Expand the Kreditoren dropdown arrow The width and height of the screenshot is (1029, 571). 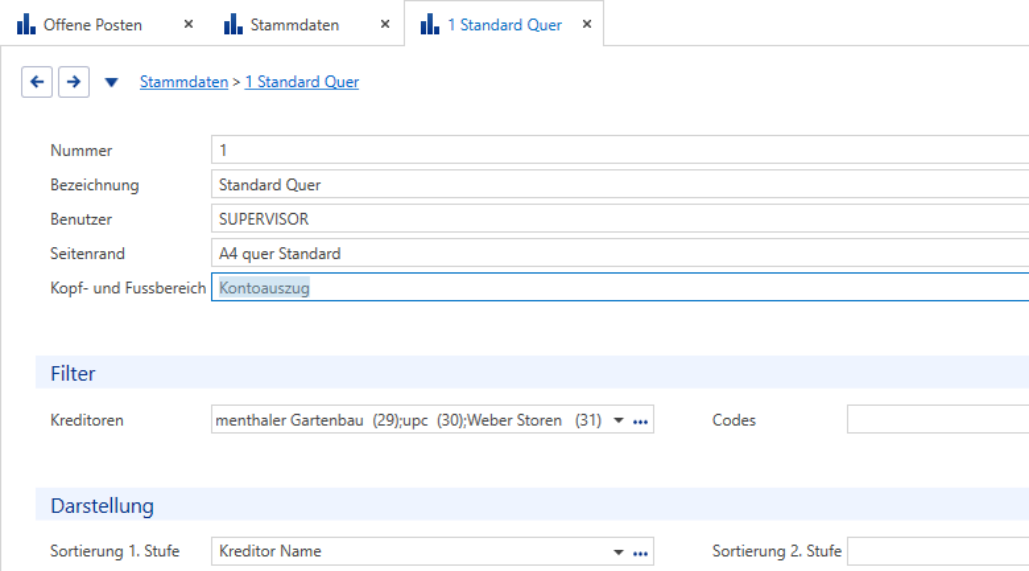[618, 421]
